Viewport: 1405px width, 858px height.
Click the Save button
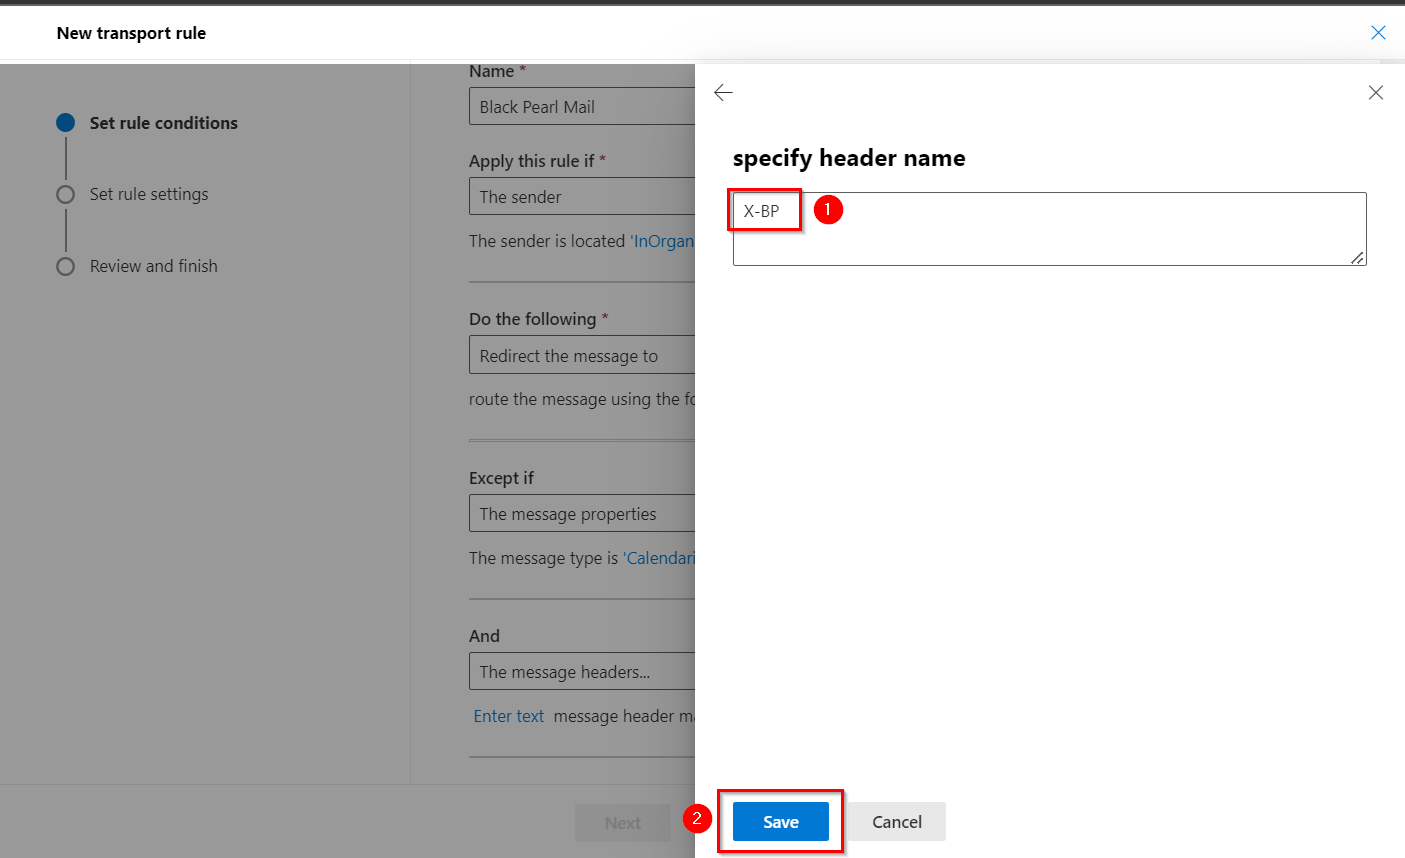(780, 822)
